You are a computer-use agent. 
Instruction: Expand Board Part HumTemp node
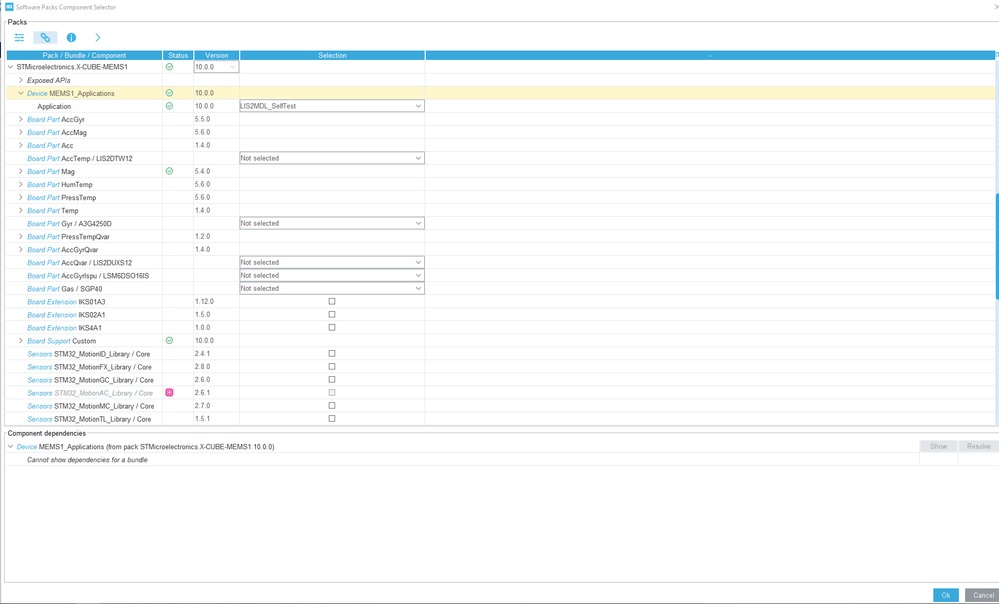[21, 184]
